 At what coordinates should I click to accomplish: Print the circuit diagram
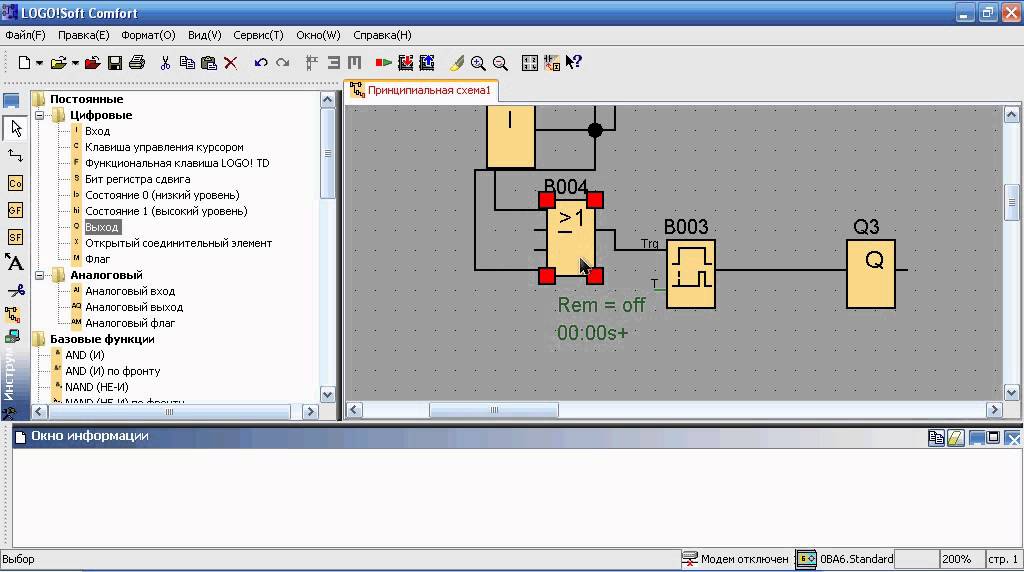coord(136,63)
